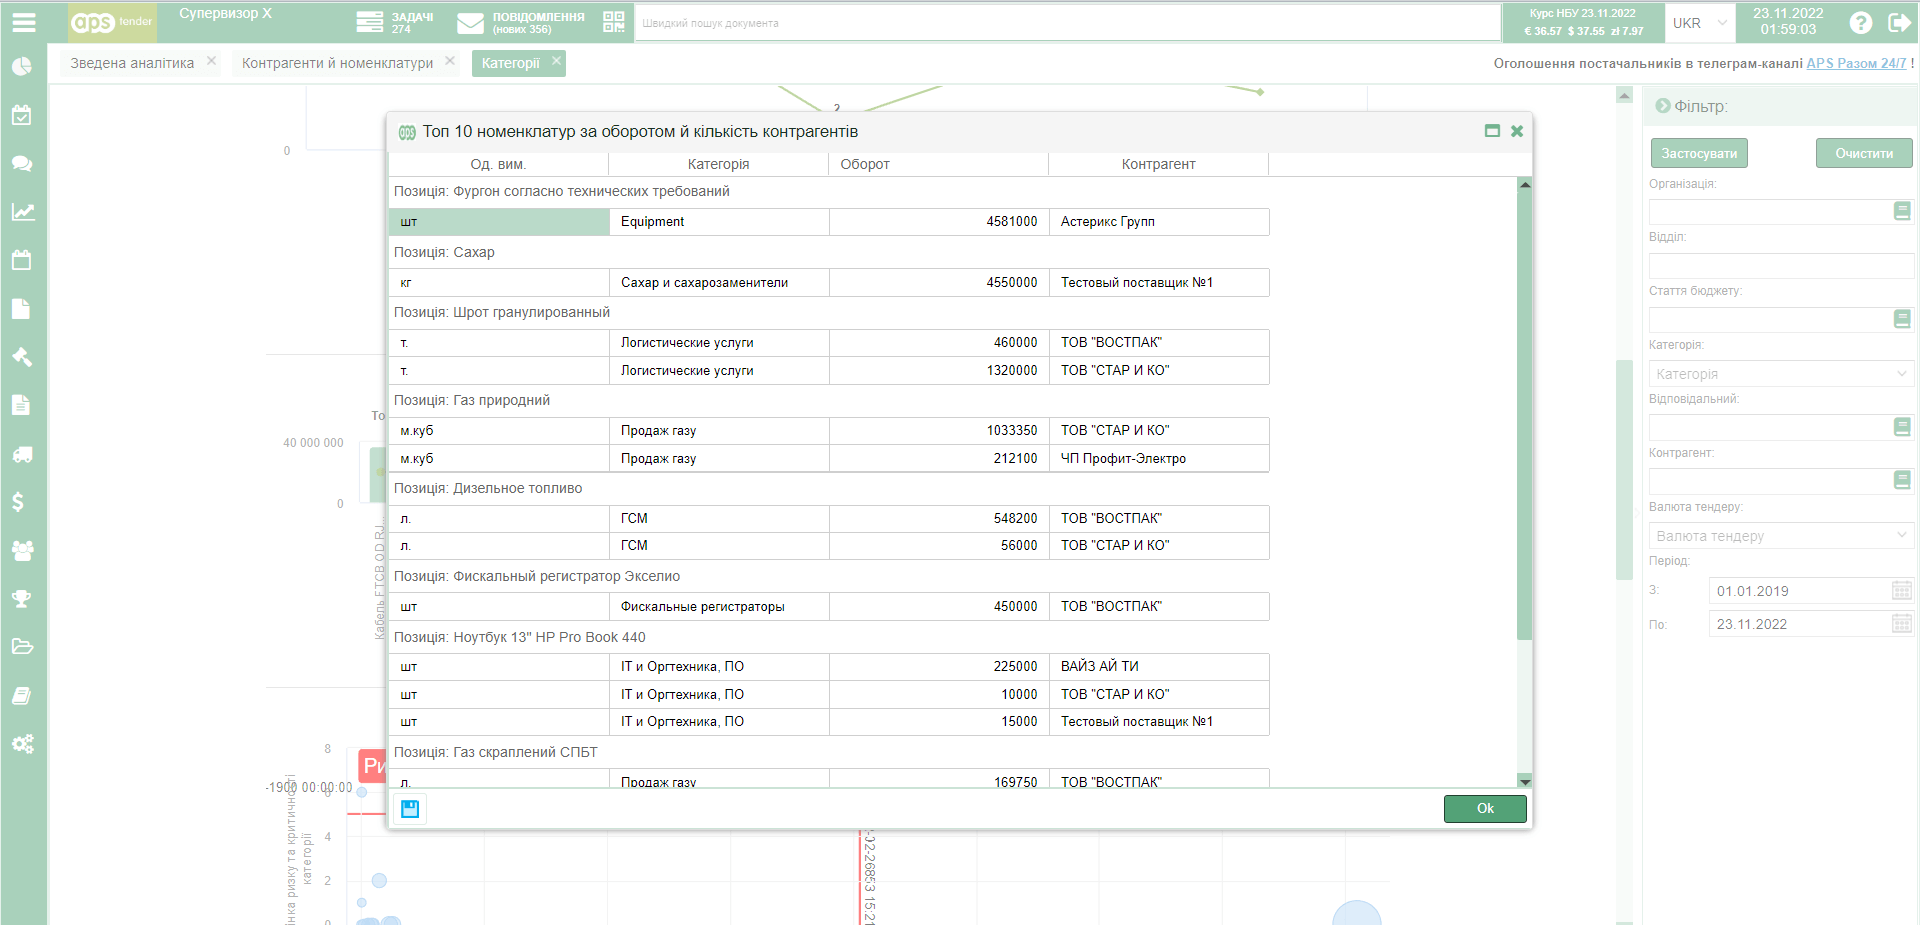Open the users group sidebar icon
1920x925 pixels.
pyautogui.click(x=22, y=550)
